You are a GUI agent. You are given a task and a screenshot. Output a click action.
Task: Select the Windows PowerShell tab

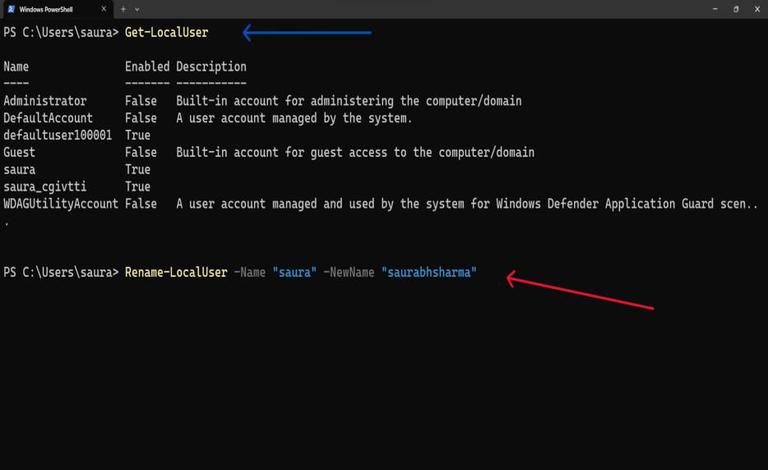pyautogui.click(x=56, y=9)
